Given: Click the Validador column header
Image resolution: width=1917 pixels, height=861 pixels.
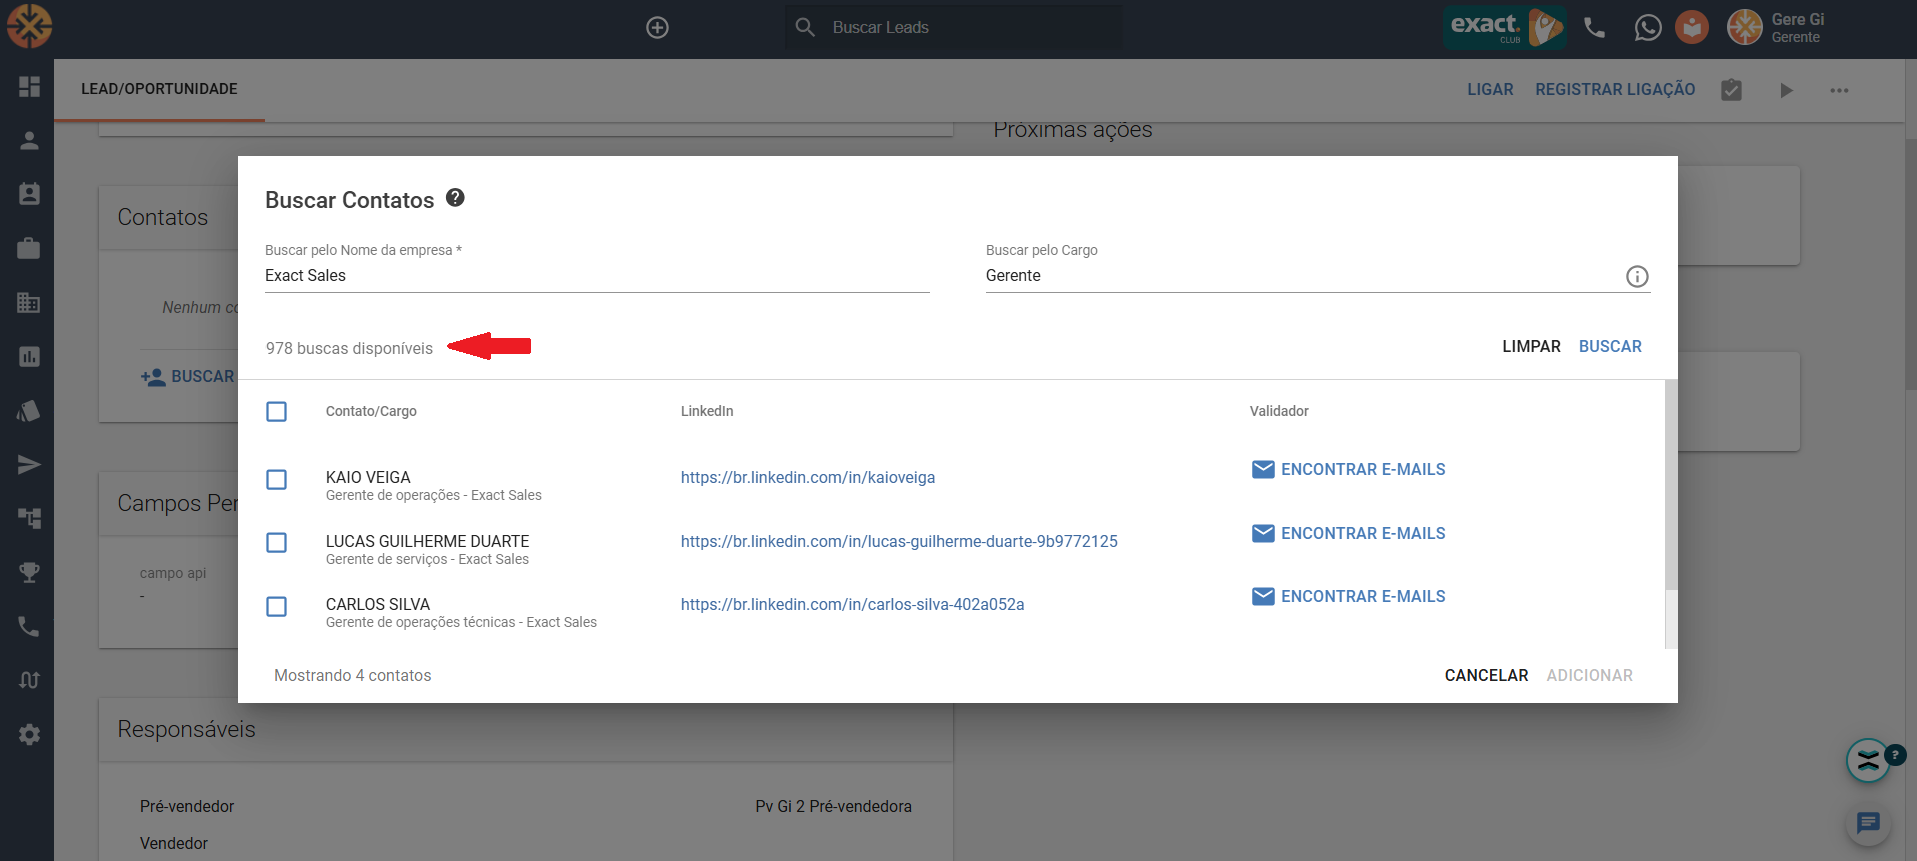Looking at the screenshot, I should click(1279, 412).
